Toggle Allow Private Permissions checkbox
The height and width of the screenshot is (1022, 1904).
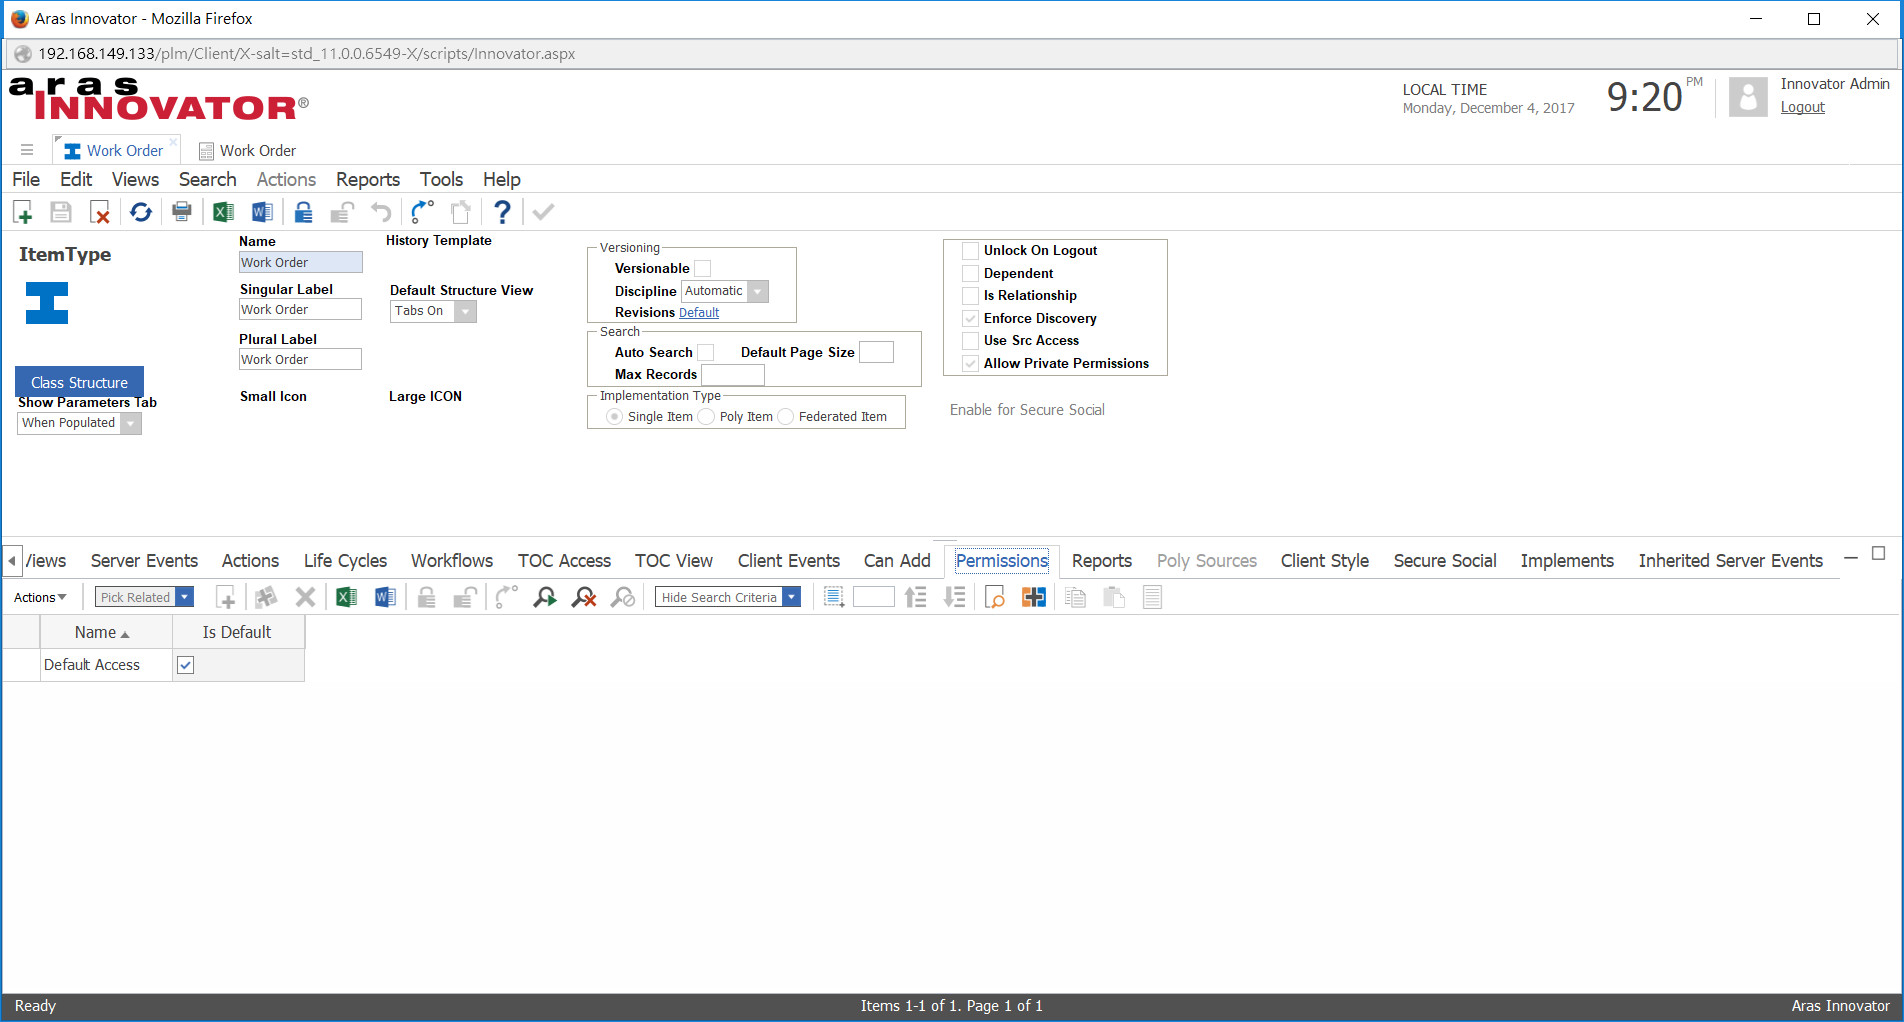970,363
